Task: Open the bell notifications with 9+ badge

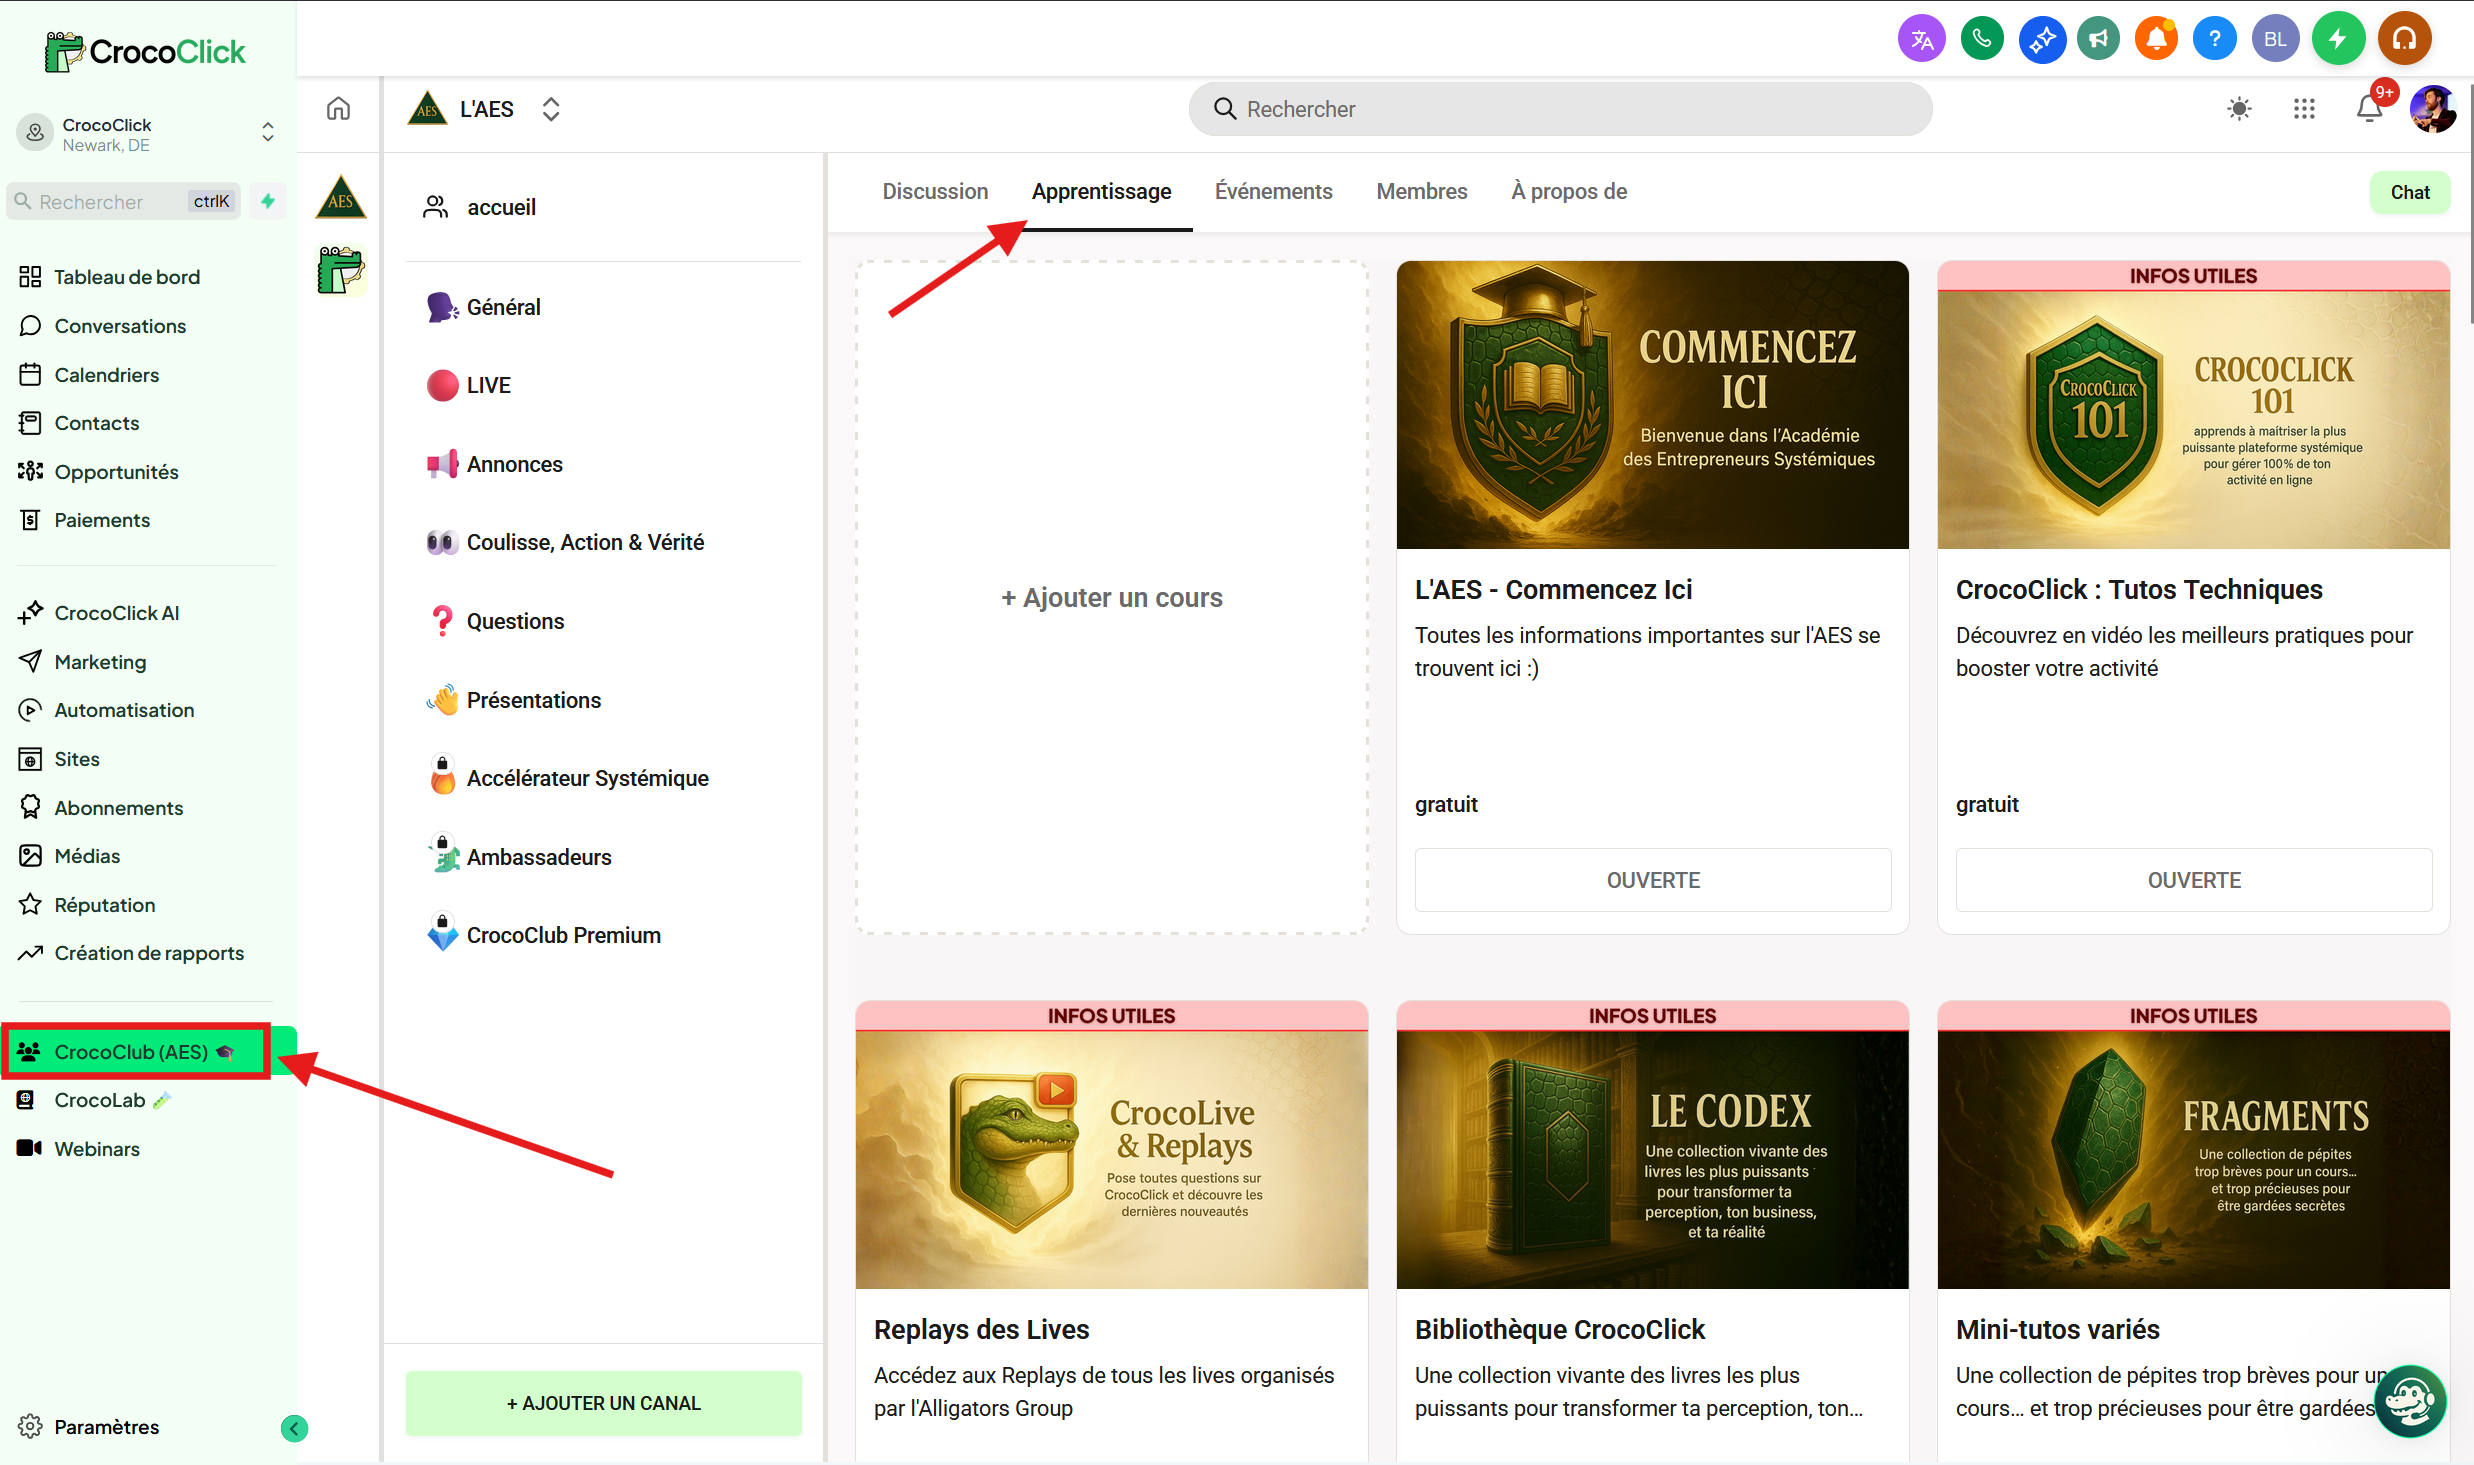Action: click(x=2370, y=107)
